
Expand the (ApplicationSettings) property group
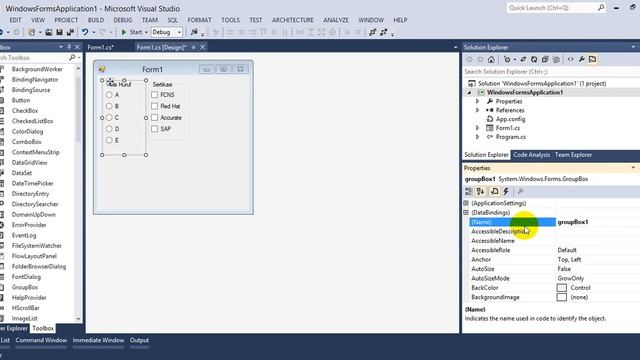[466, 203]
